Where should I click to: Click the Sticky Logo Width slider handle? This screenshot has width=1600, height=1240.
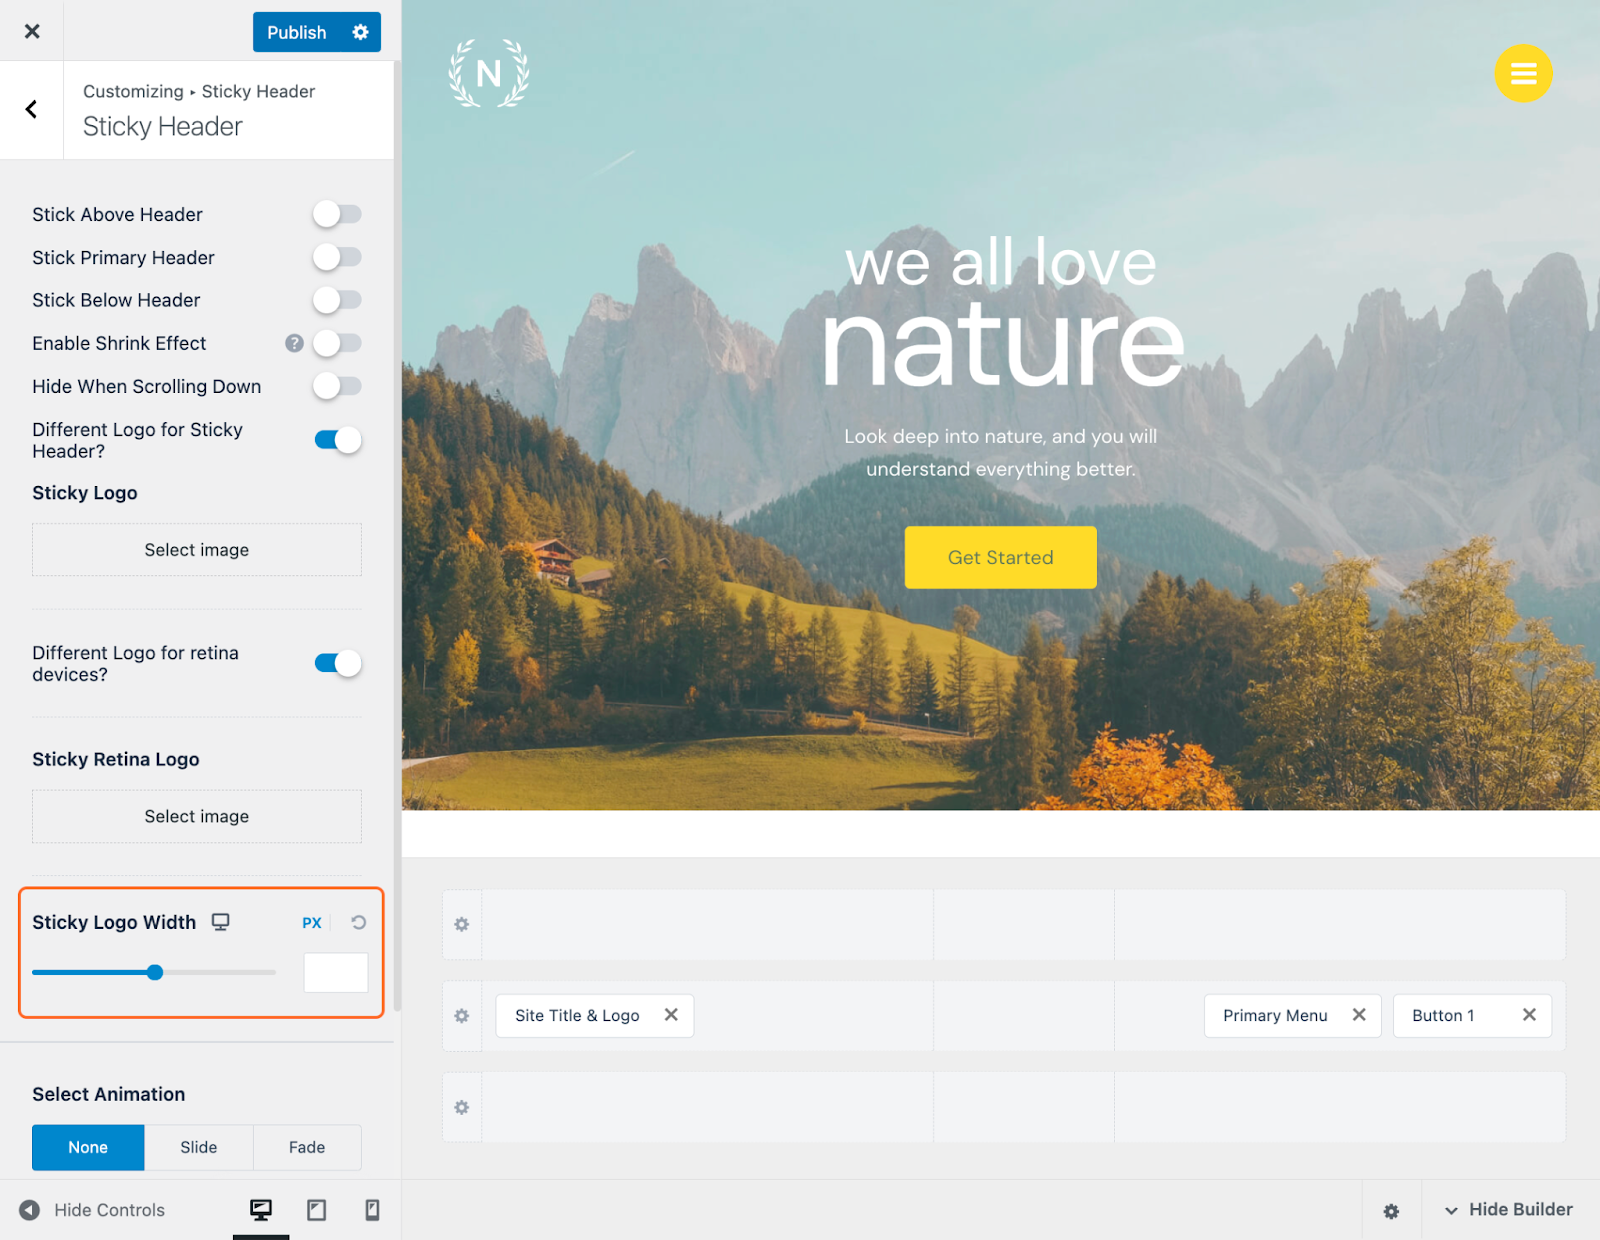pyautogui.click(x=155, y=972)
